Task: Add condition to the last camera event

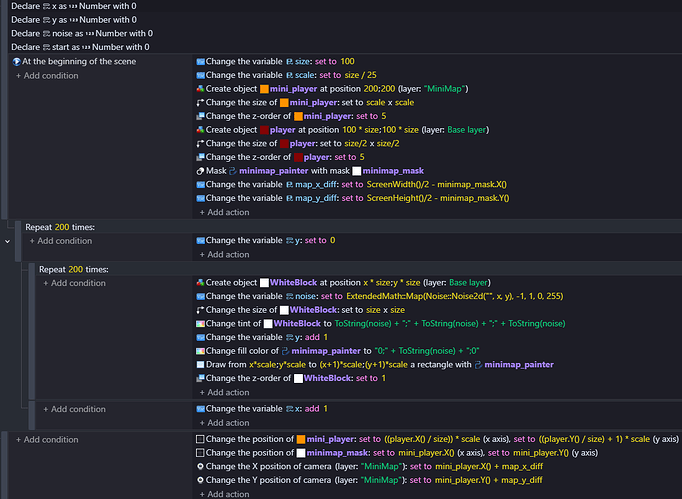Action: click(x=47, y=440)
